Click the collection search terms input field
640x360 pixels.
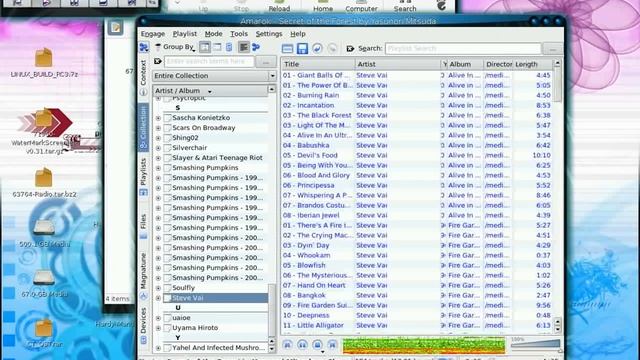coord(209,62)
